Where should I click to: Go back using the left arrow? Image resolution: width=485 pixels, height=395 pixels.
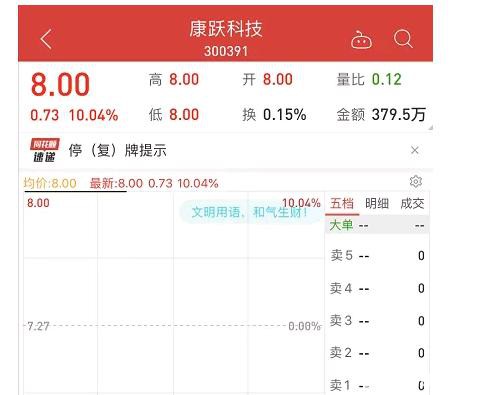(x=46, y=39)
